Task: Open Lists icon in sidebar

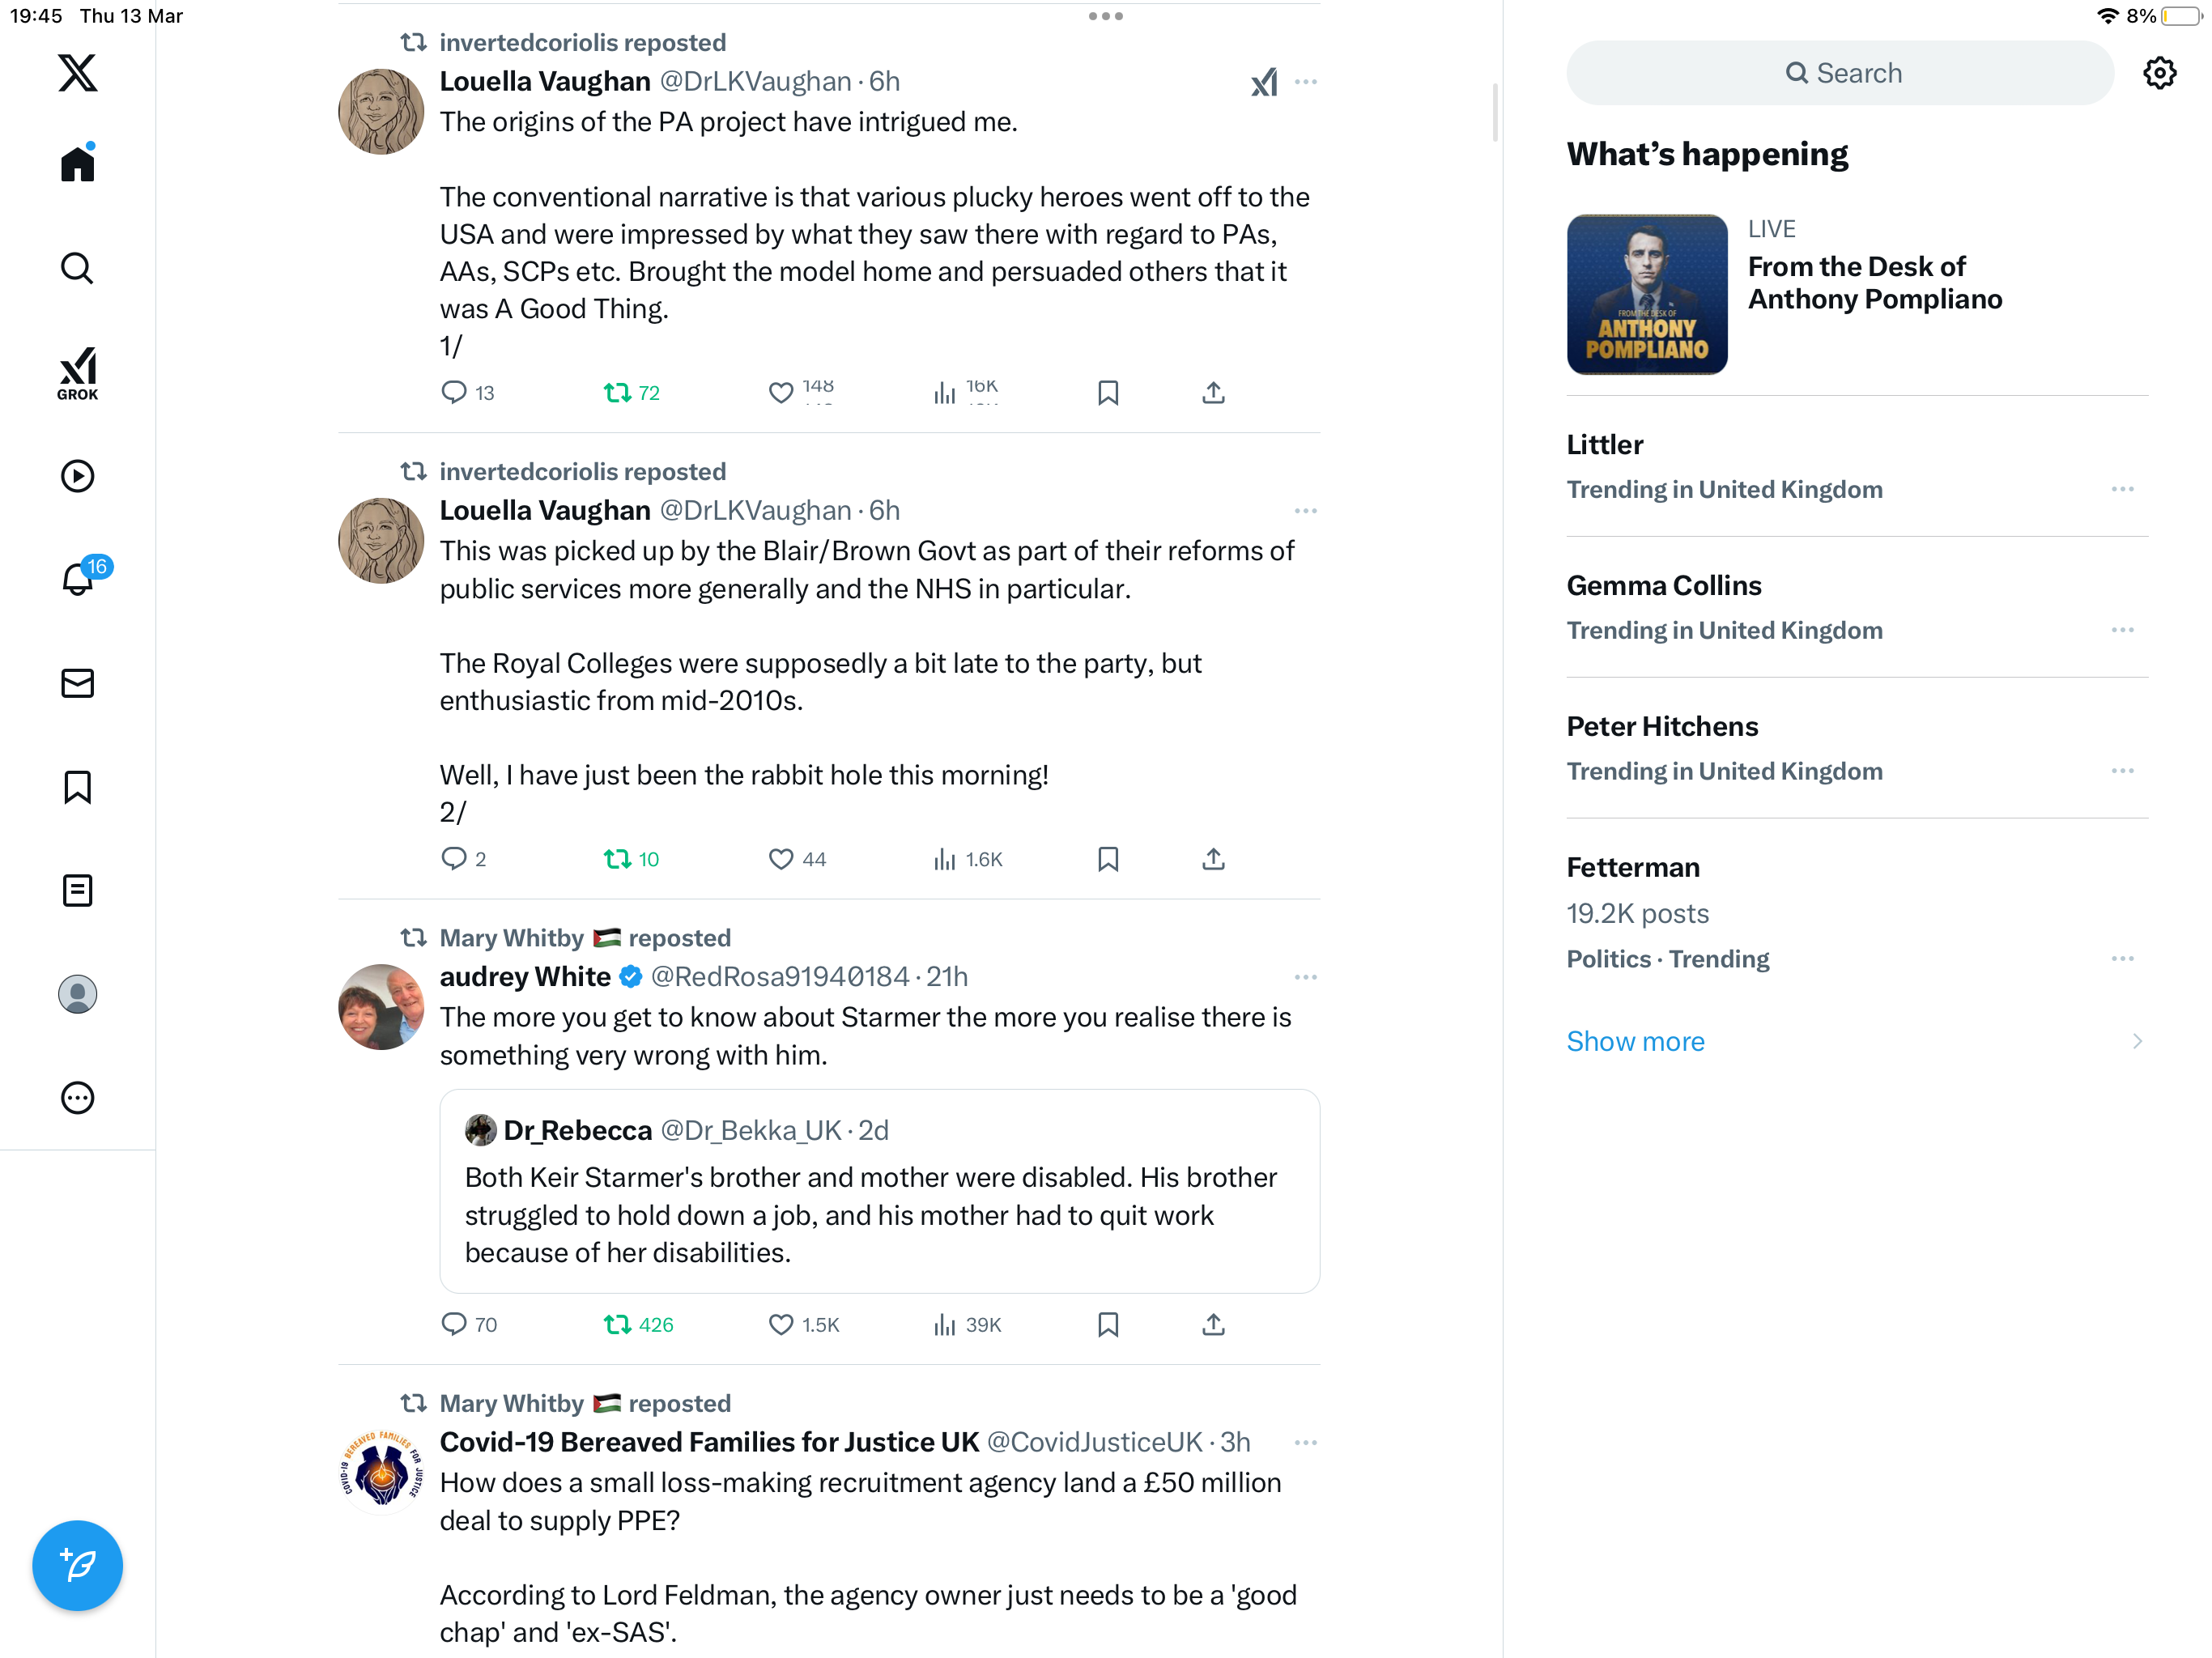Action: pyautogui.click(x=77, y=890)
